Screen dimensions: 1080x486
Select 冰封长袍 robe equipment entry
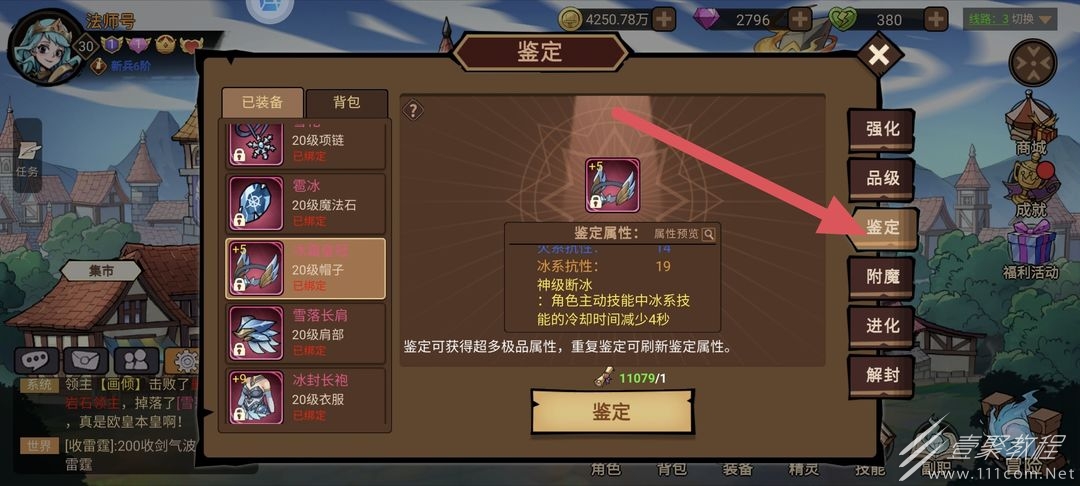coord(306,397)
